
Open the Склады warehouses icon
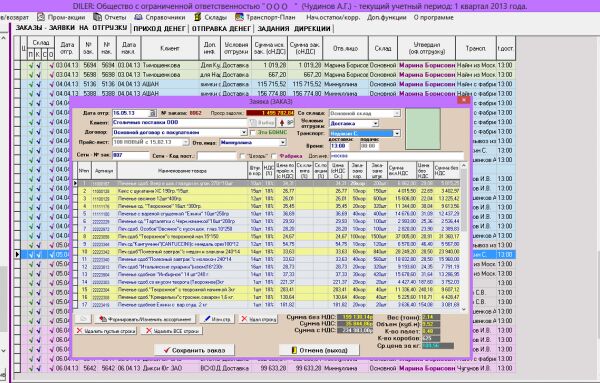tap(197, 17)
